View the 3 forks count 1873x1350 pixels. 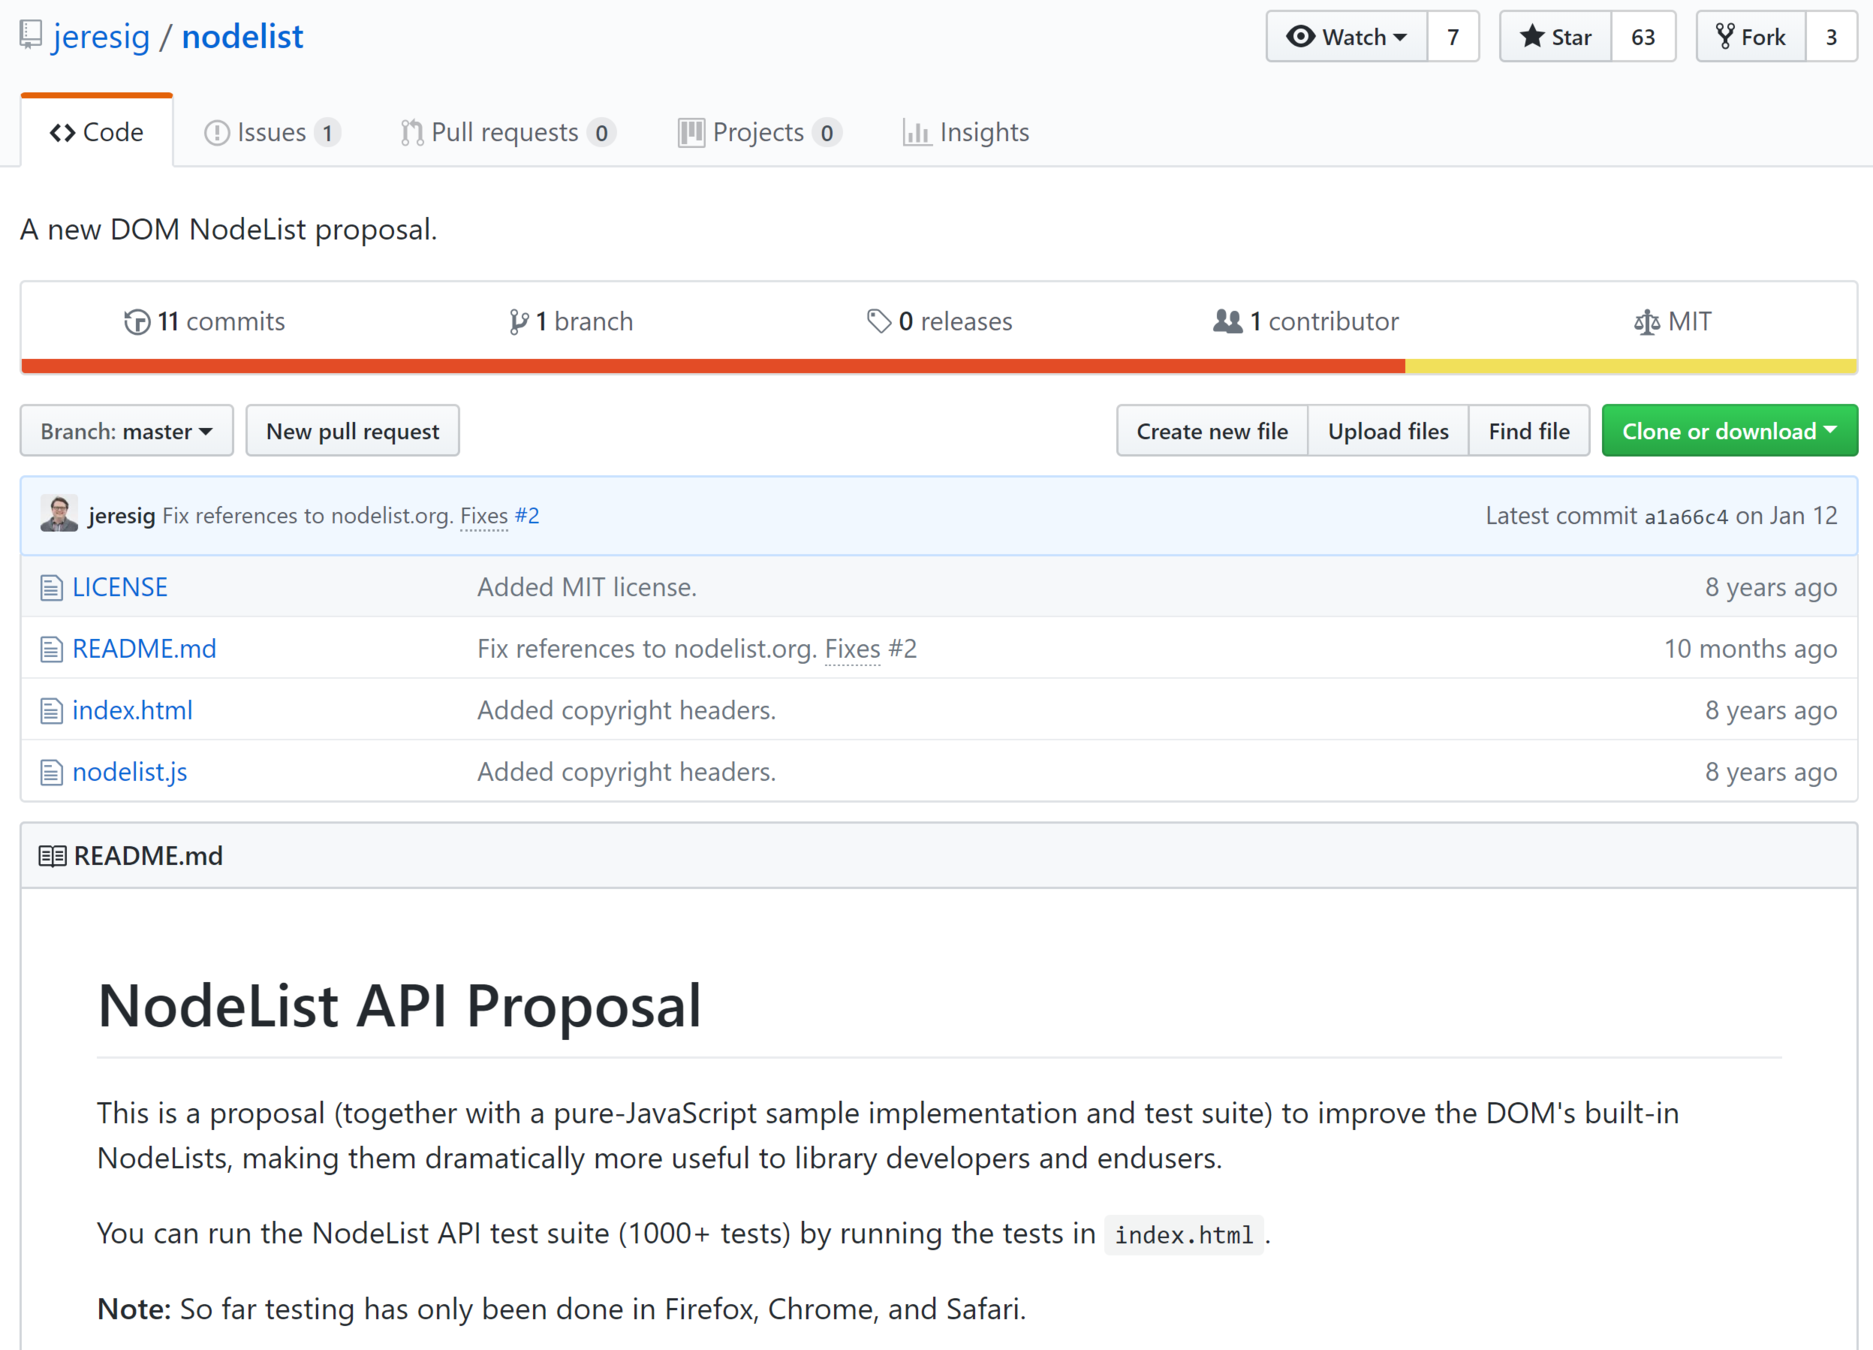[x=1831, y=37]
